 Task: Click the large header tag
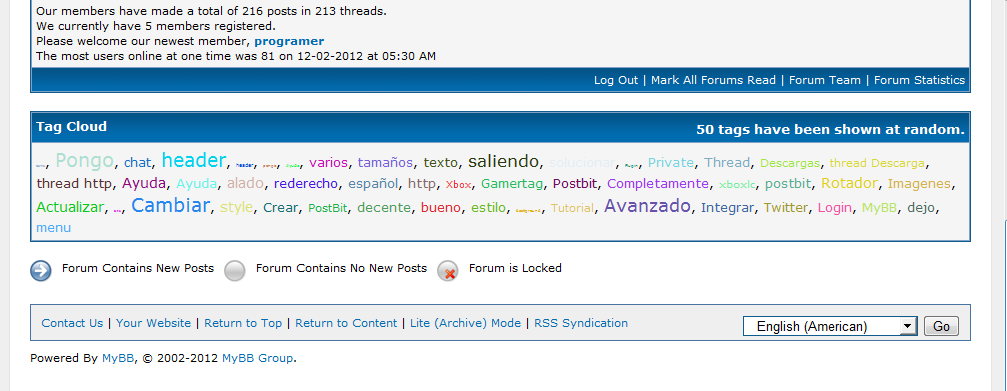tap(194, 160)
